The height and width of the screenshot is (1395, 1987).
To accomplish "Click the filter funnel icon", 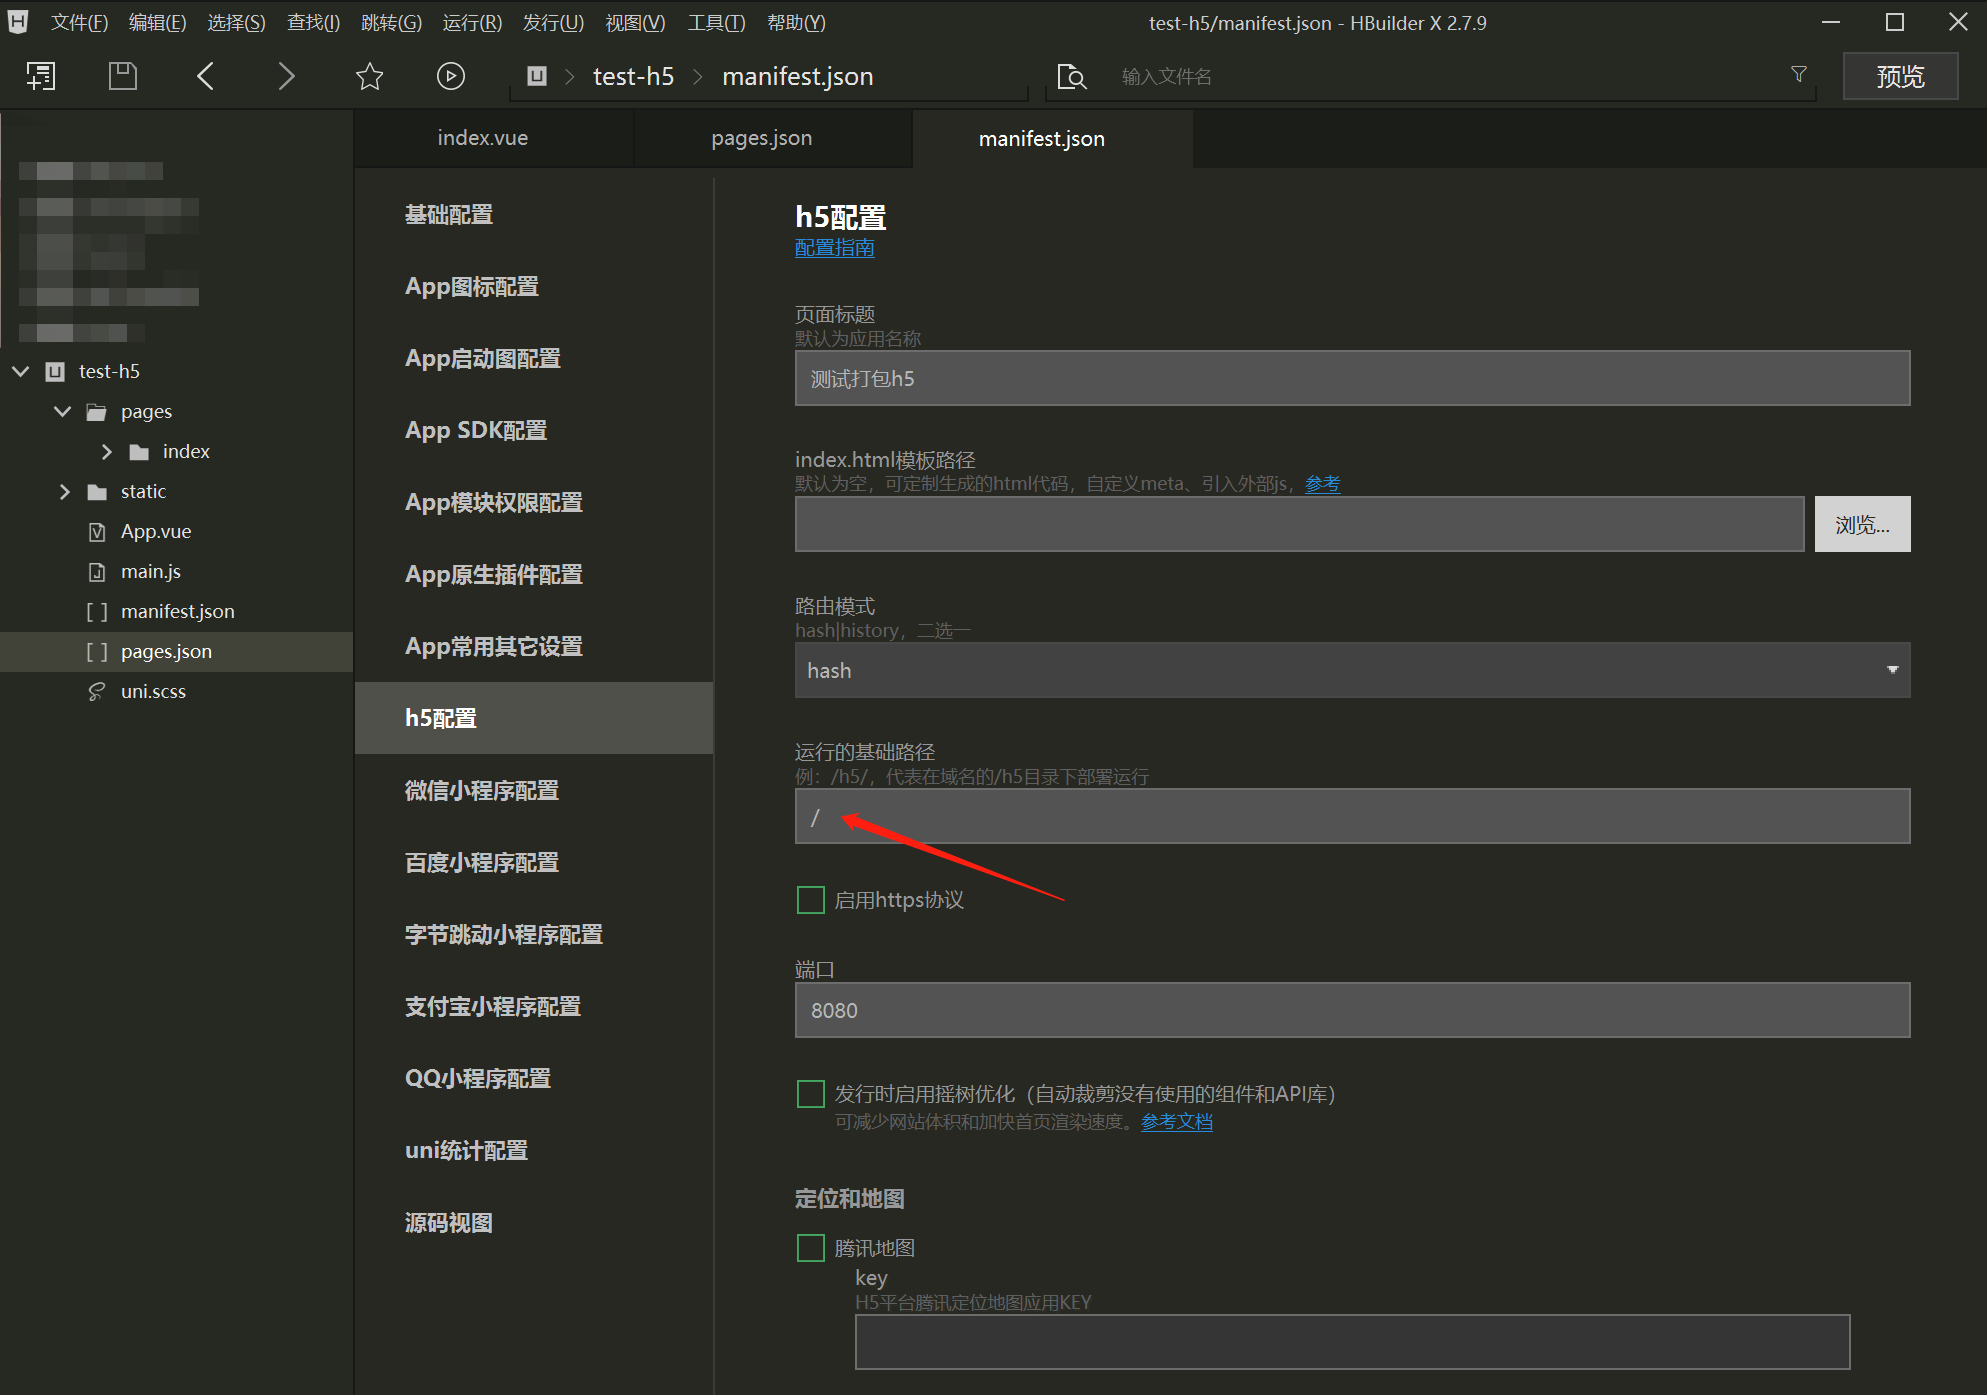I will point(1798,74).
